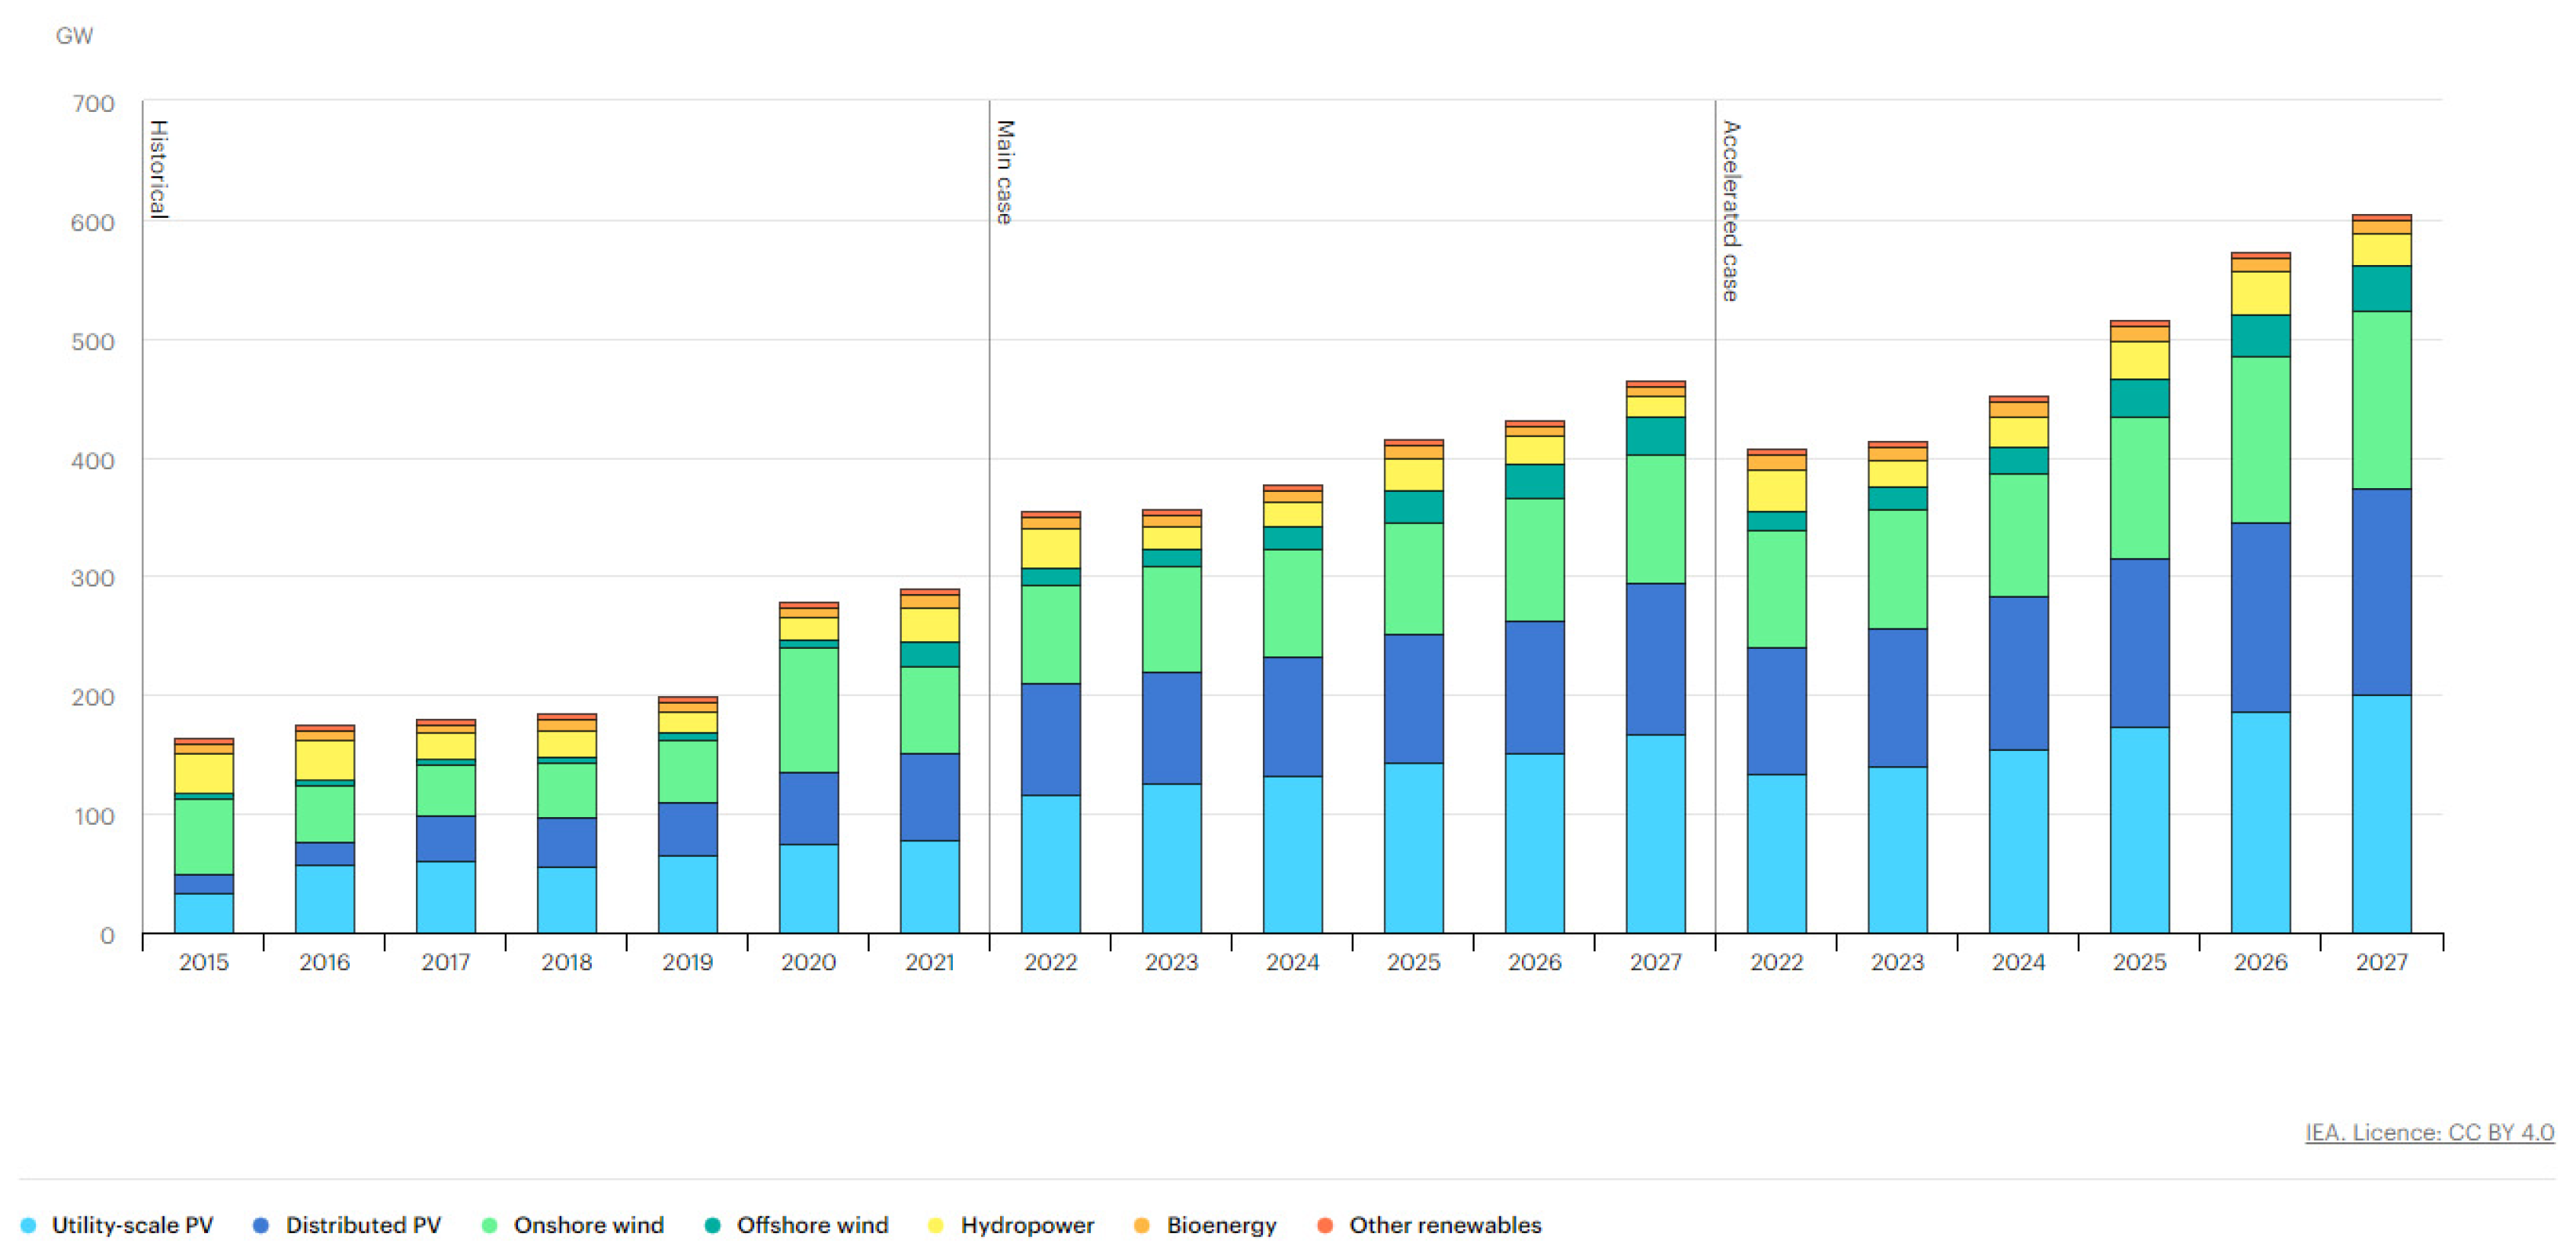Click the Hydropower legend label

coord(1027,1225)
